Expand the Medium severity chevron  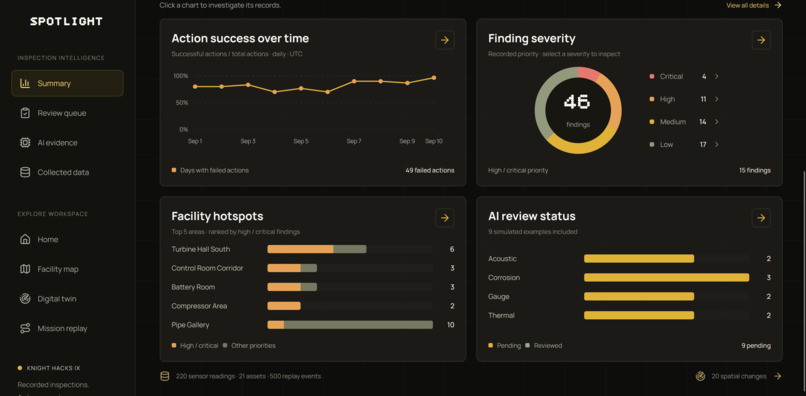click(x=717, y=122)
